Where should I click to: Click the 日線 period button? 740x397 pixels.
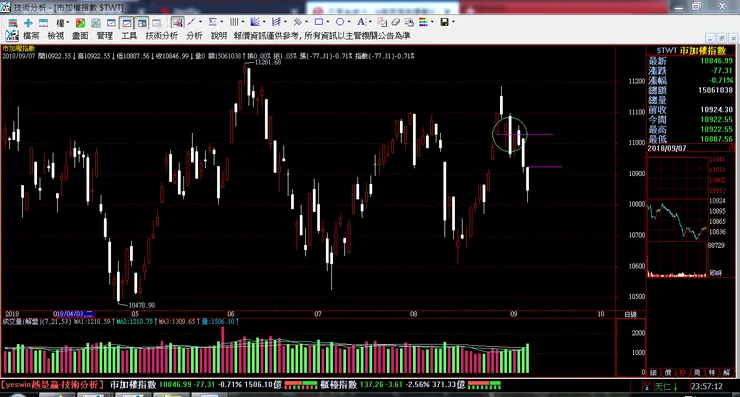pos(631,314)
